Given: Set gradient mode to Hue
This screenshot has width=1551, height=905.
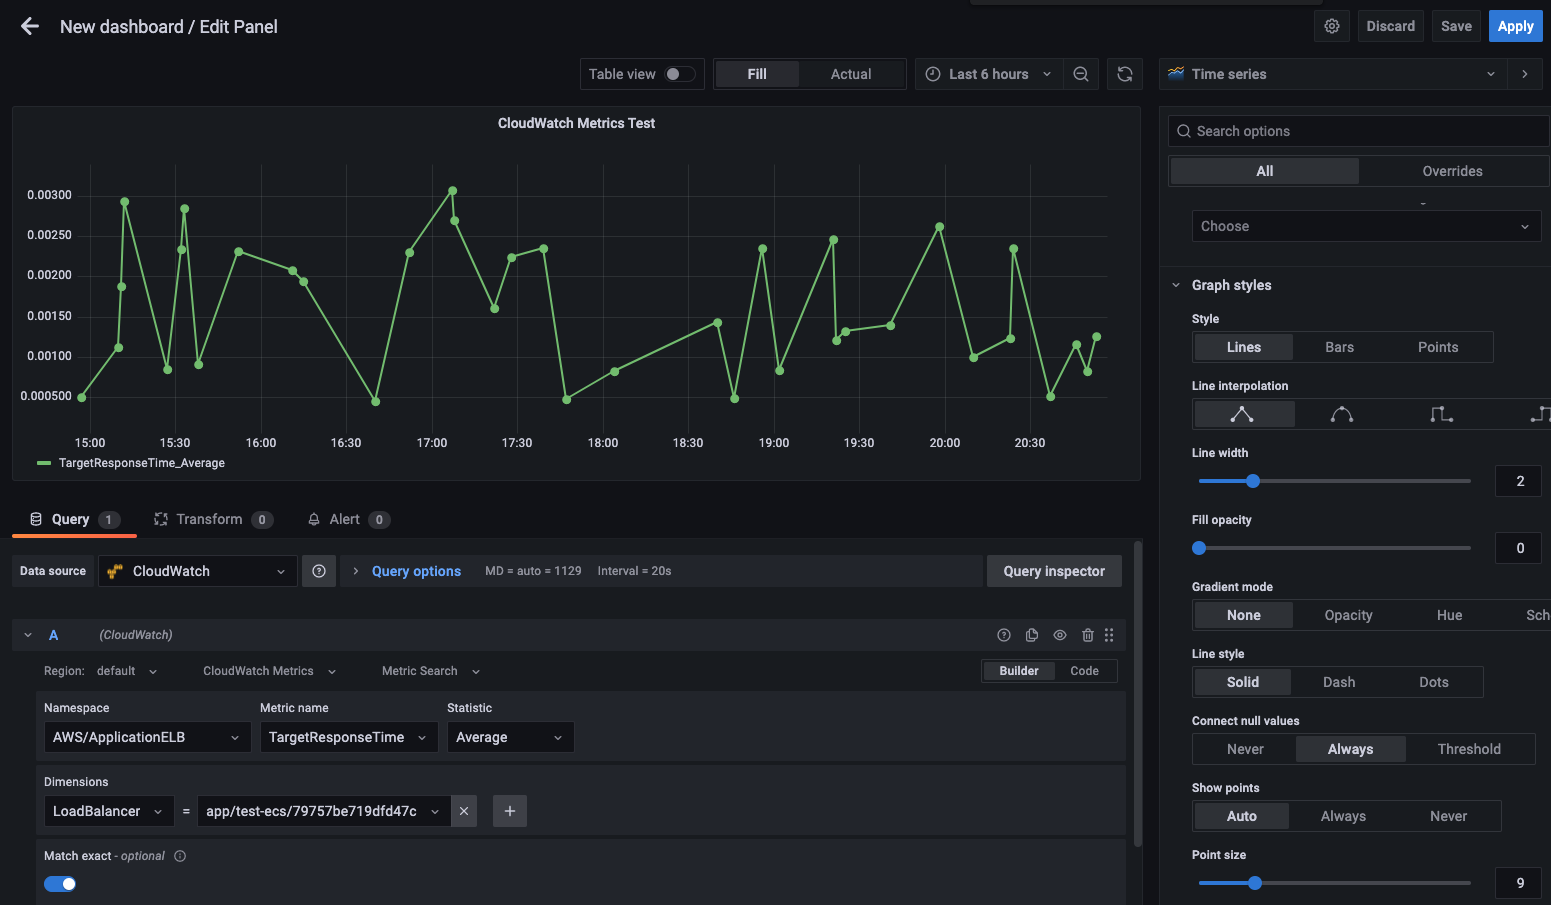Looking at the screenshot, I should click(x=1449, y=615).
